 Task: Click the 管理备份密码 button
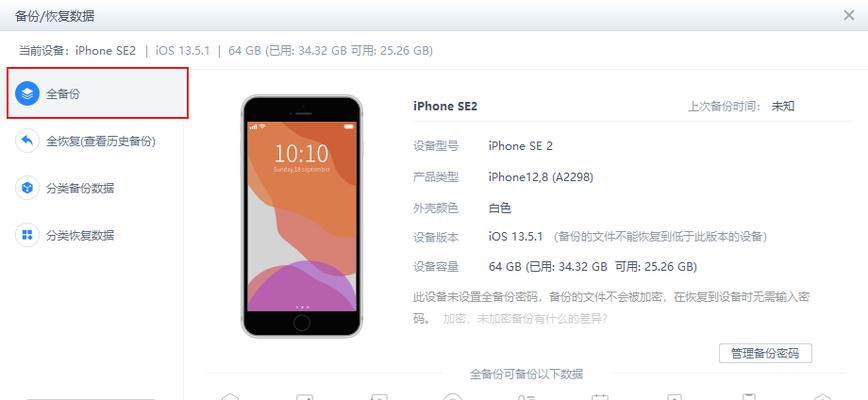coord(765,354)
